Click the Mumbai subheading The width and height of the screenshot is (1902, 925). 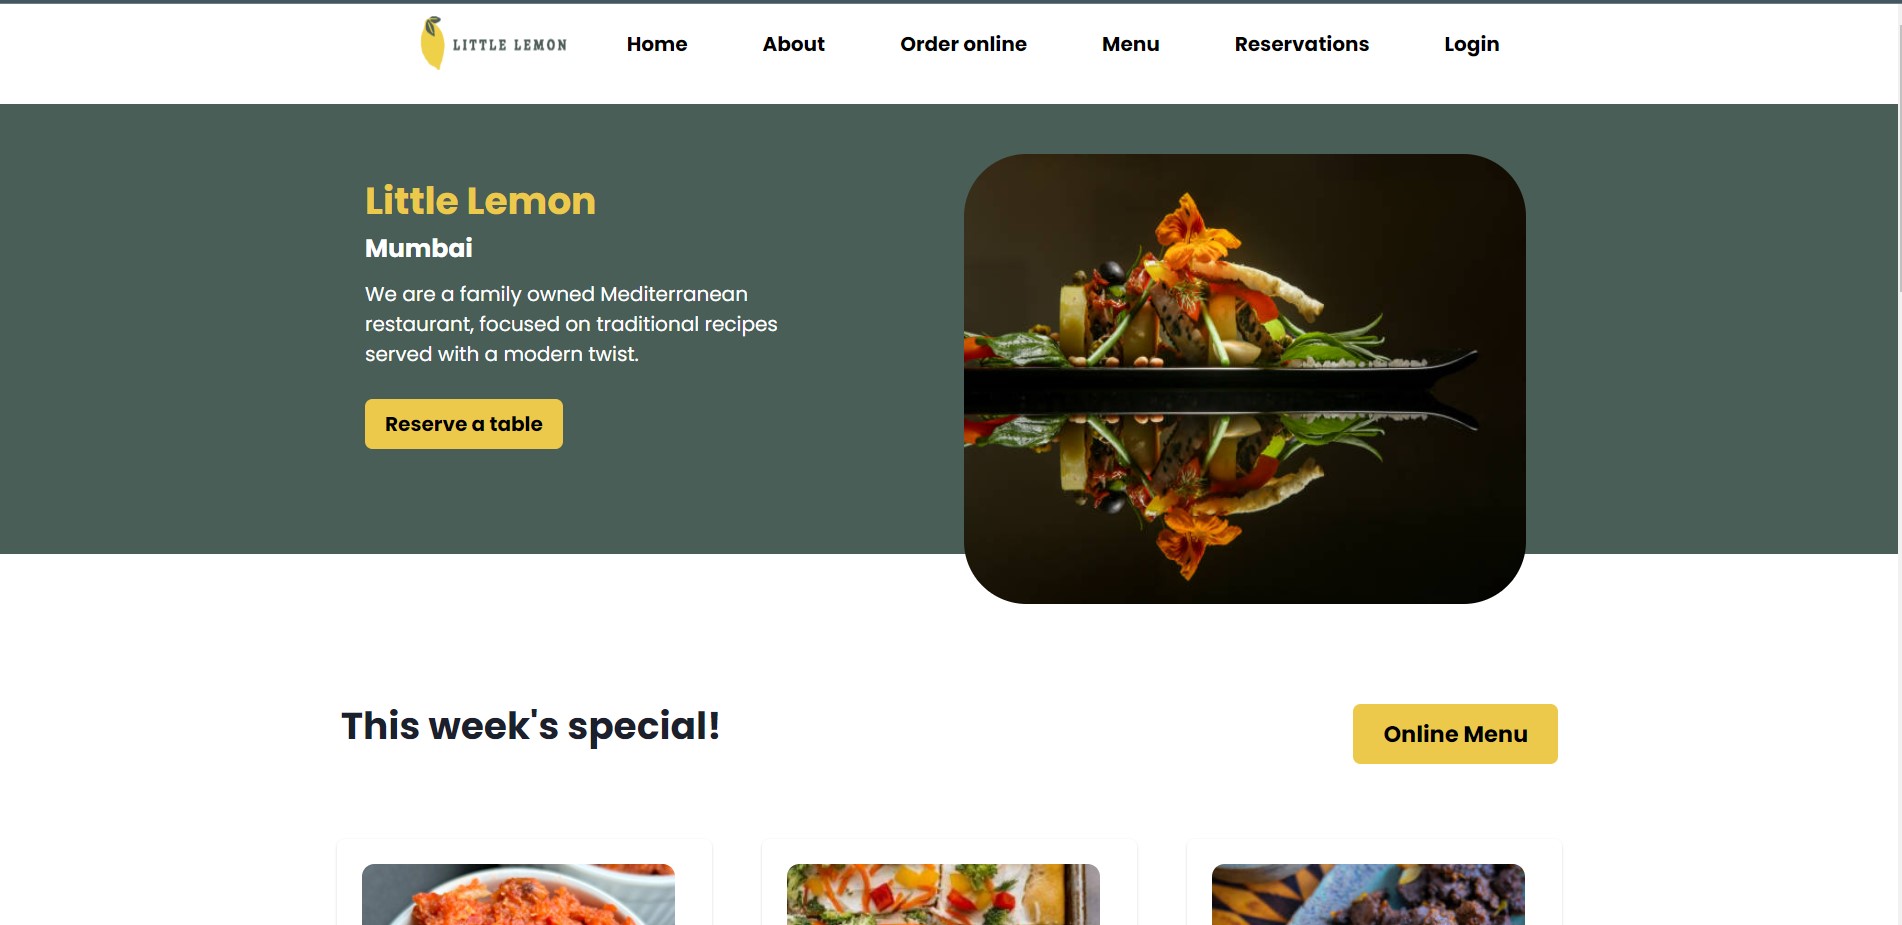418,248
